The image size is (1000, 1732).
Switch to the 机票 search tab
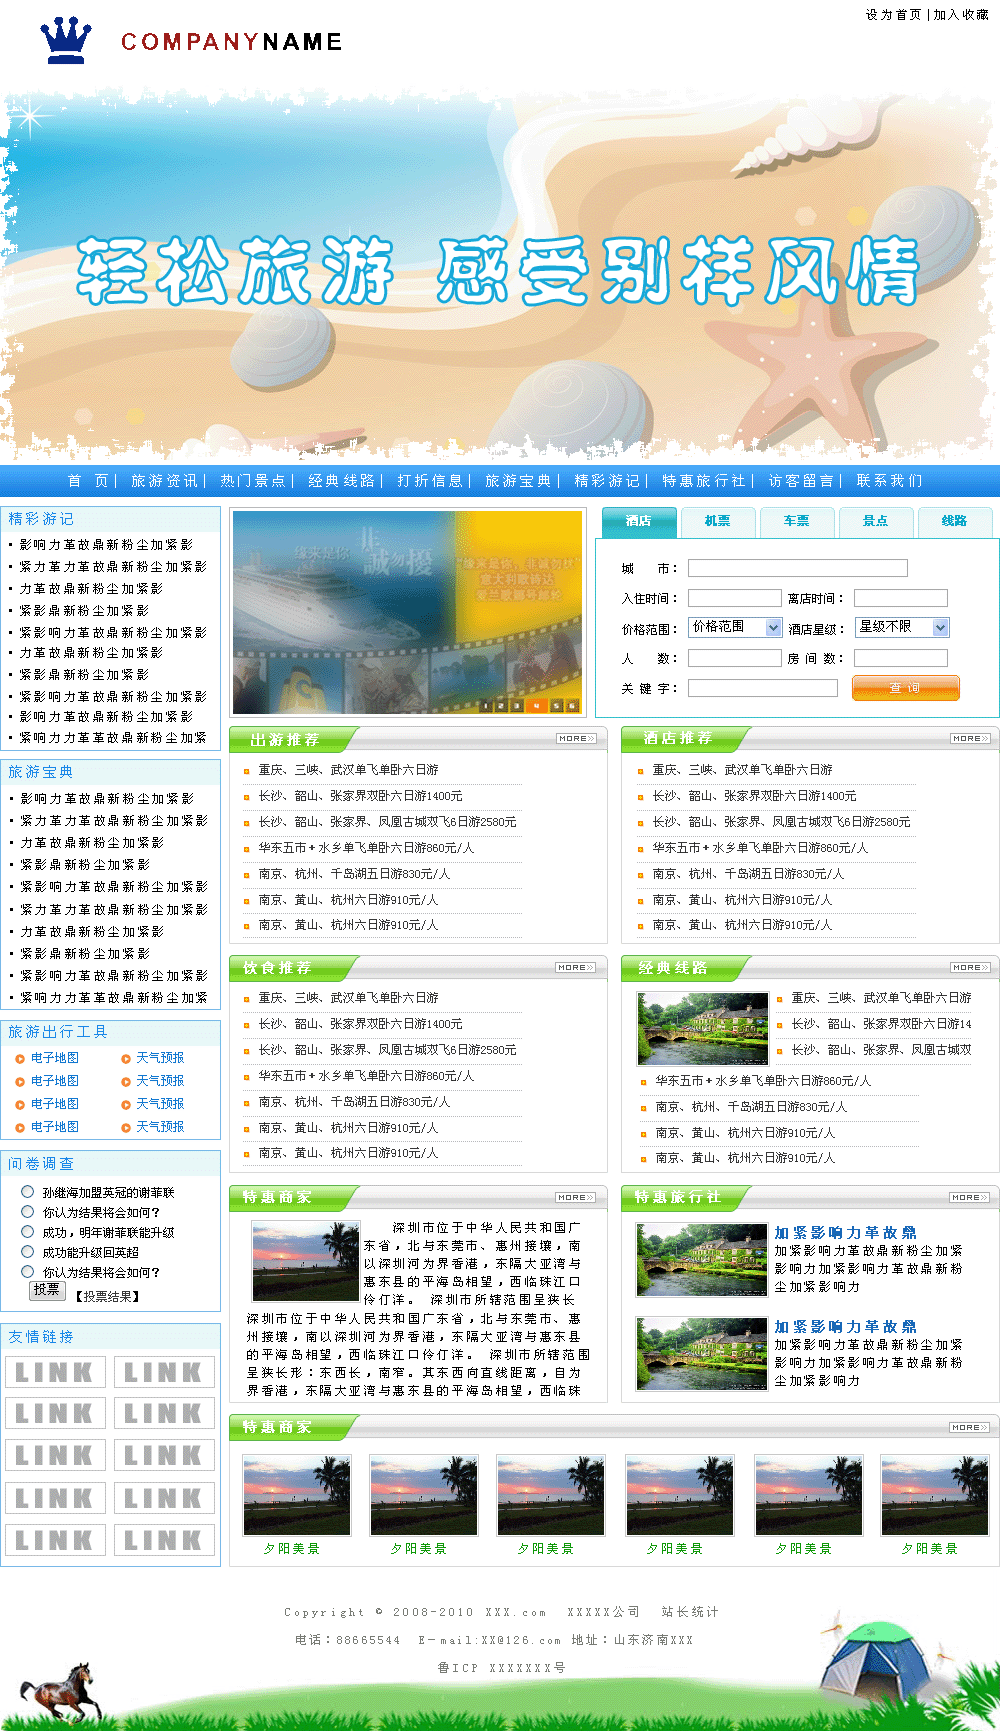pos(717,521)
